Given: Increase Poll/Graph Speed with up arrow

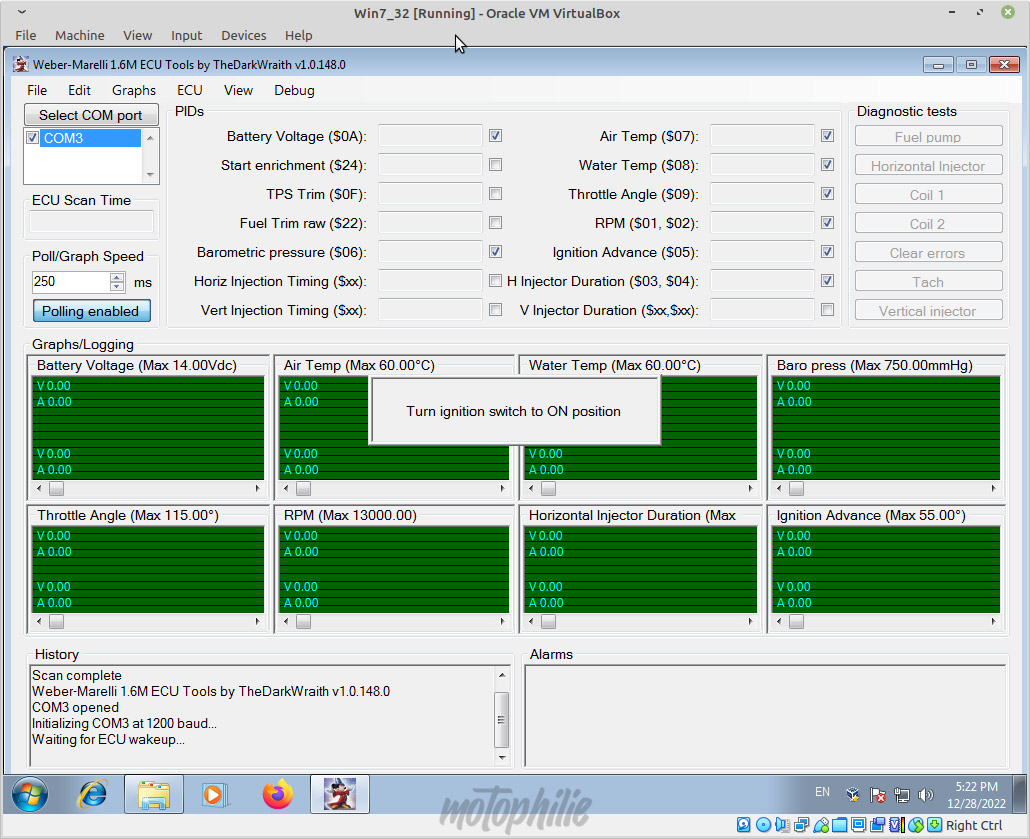Looking at the screenshot, I should [117, 278].
